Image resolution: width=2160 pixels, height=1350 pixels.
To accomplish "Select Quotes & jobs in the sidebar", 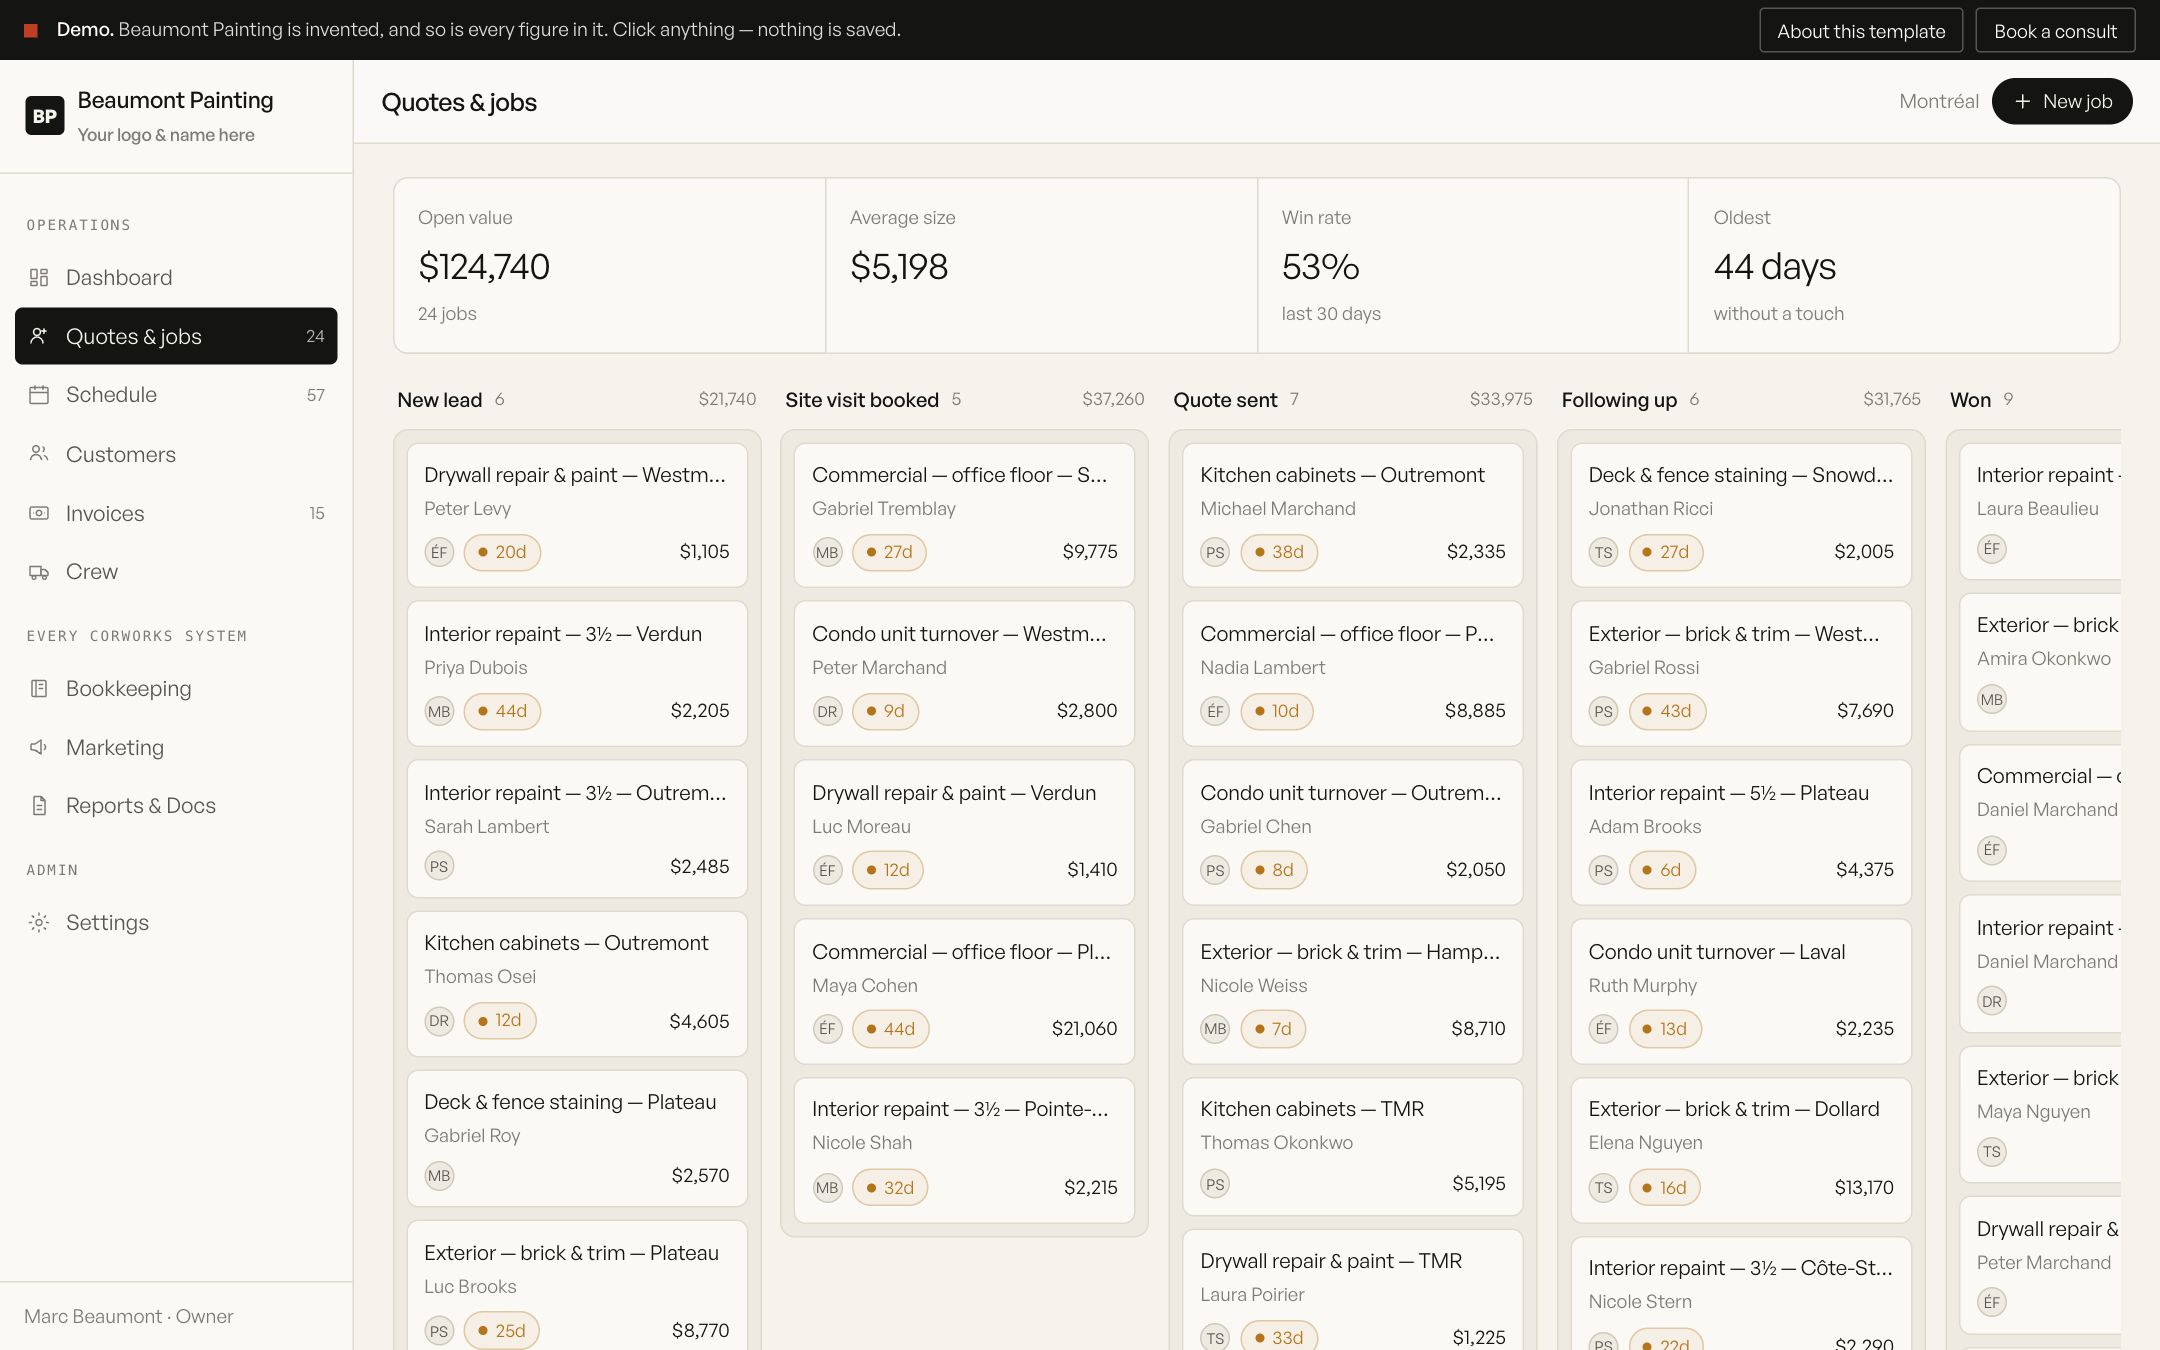I will [x=176, y=336].
